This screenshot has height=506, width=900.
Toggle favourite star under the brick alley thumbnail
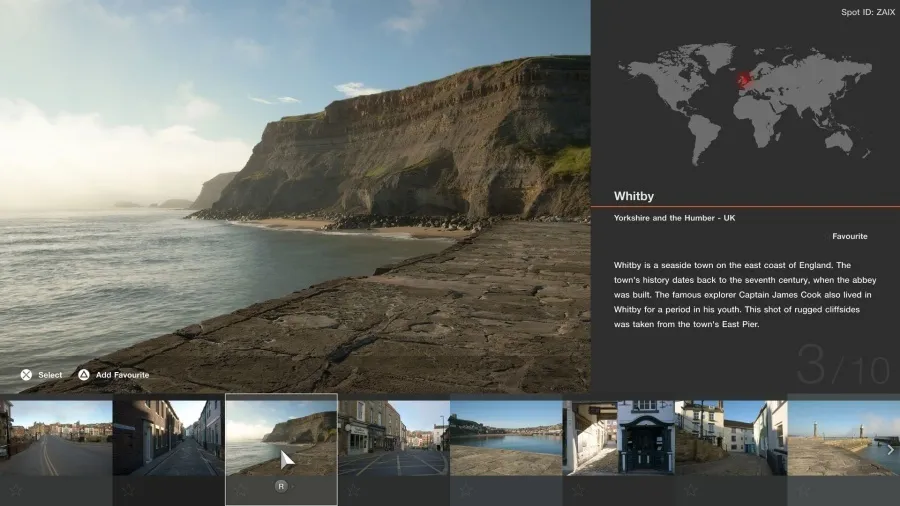pos(128,490)
